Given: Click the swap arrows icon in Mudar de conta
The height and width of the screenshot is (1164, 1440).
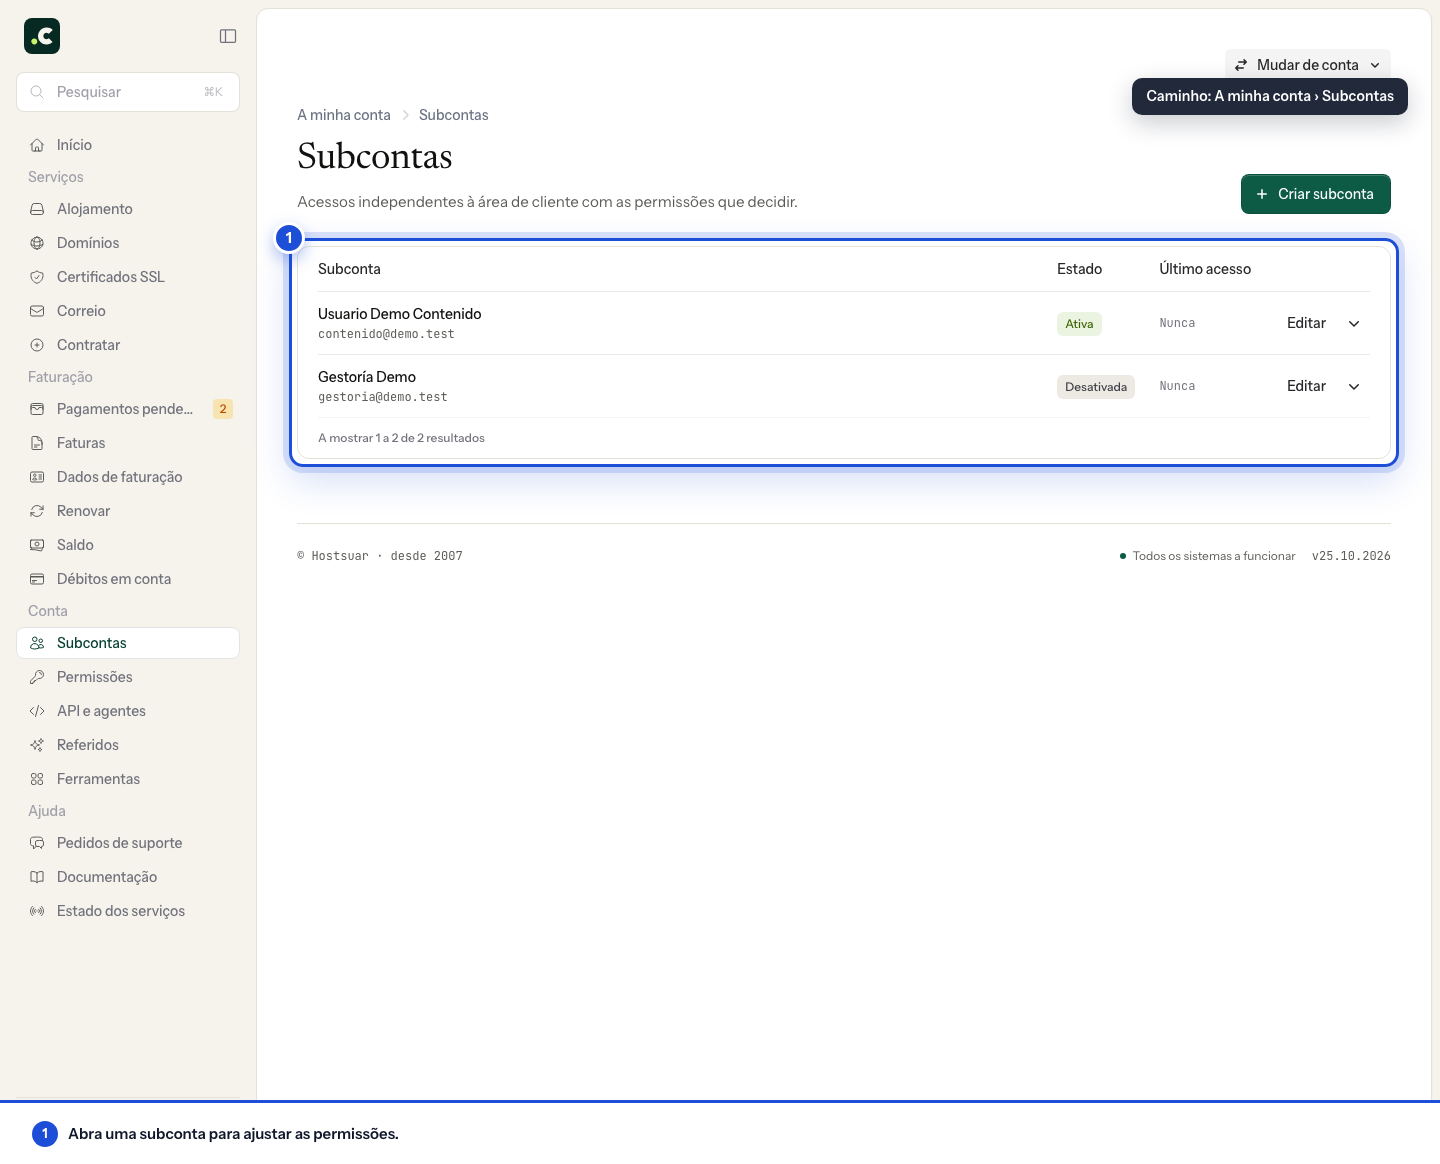Looking at the screenshot, I should (x=1241, y=65).
